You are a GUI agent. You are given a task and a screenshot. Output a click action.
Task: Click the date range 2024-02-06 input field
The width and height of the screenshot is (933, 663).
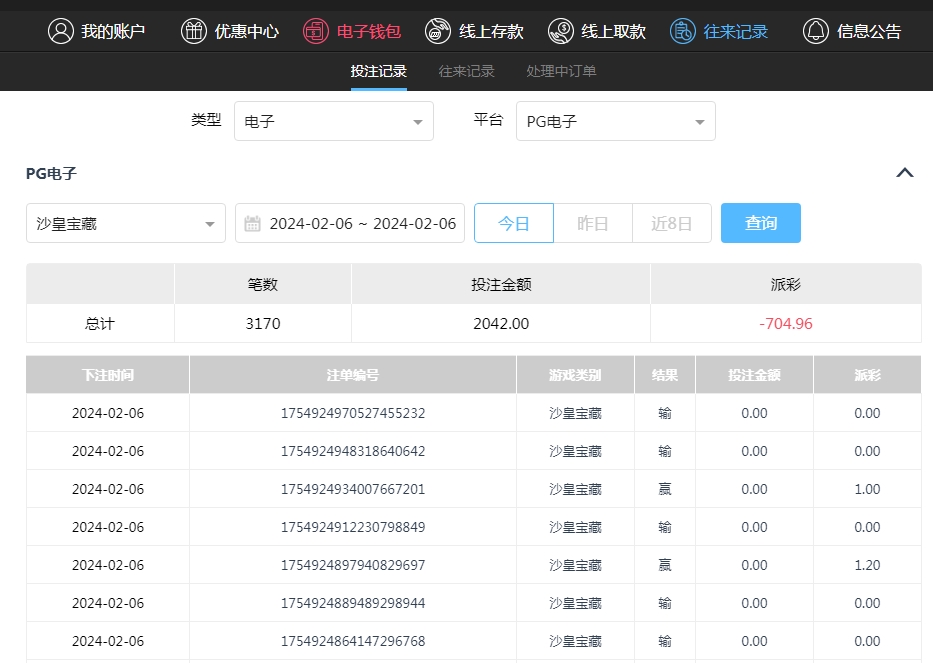click(x=362, y=223)
